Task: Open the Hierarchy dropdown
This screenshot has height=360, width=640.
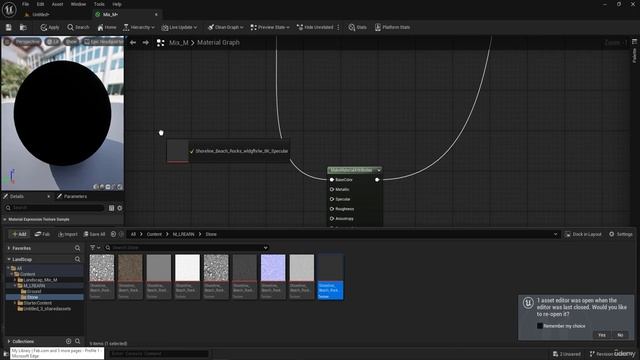Action: (139, 27)
